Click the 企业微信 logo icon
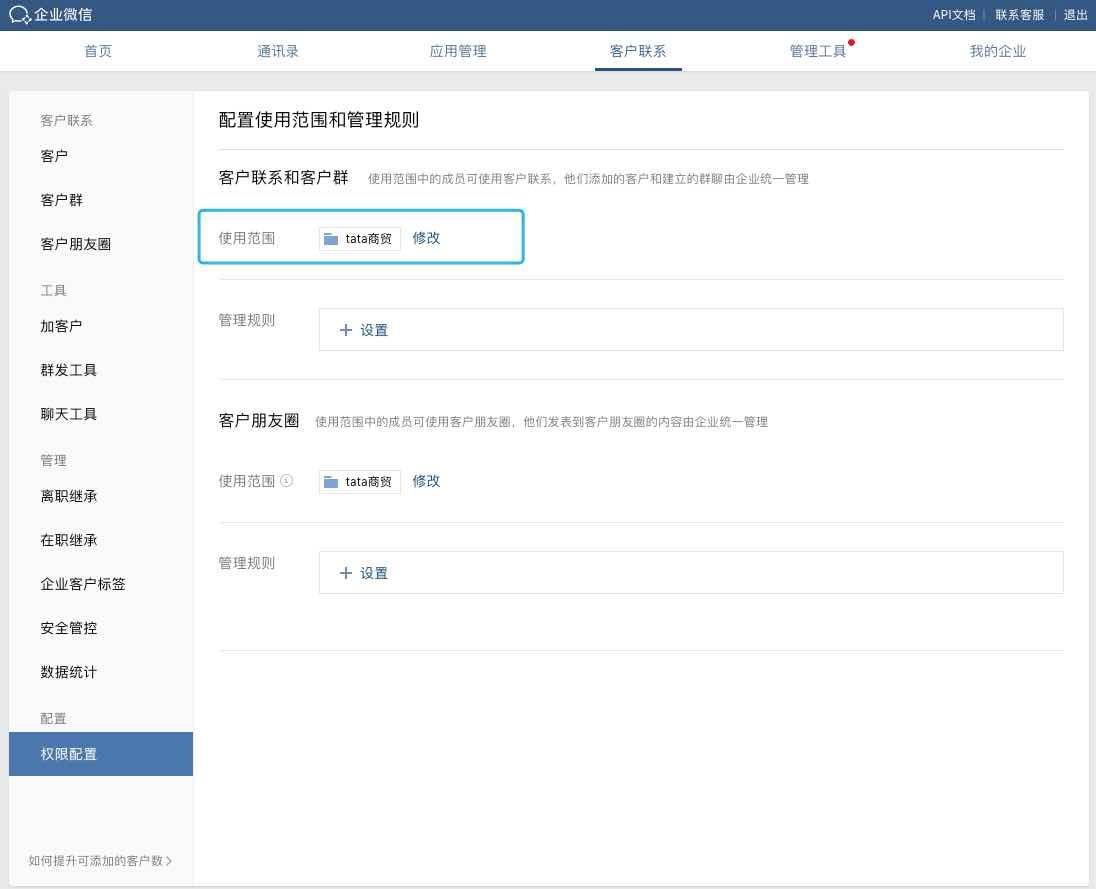This screenshot has width=1096, height=889. click(20, 15)
